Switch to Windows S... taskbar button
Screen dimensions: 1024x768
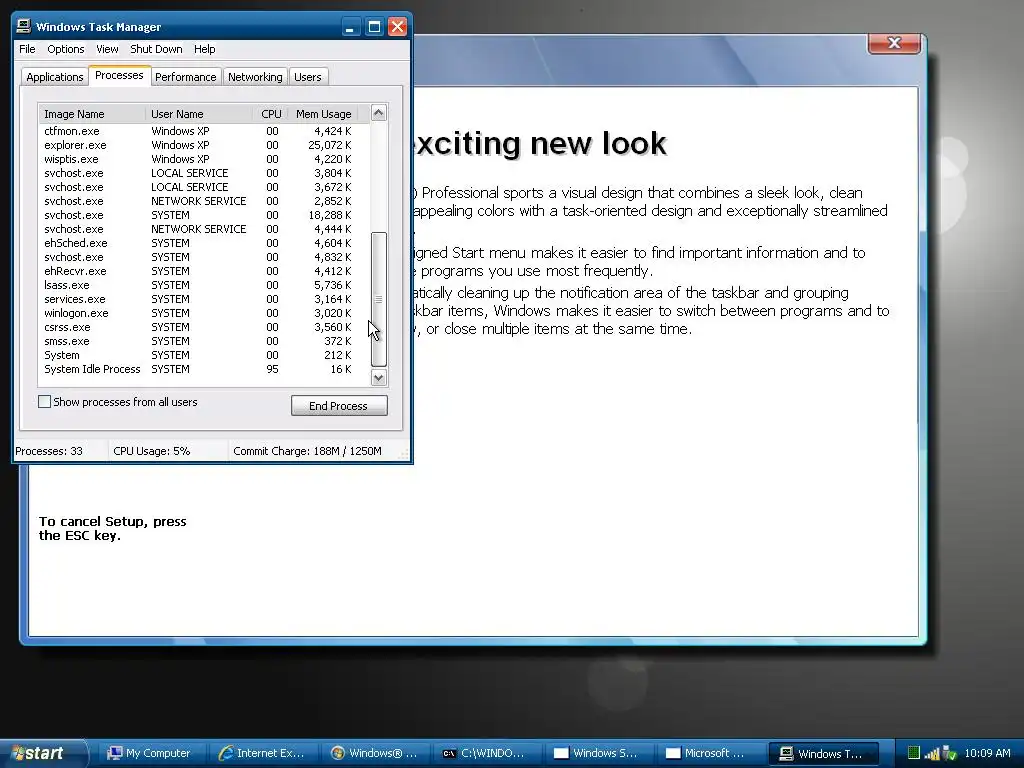(x=599, y=753)
